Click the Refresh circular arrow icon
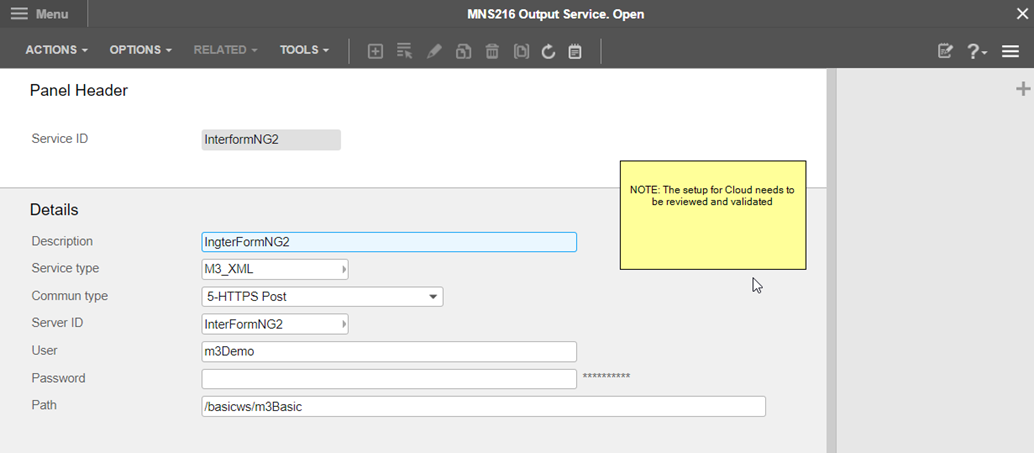Screen dimensions: 1034x453 [x=548, y=51]
